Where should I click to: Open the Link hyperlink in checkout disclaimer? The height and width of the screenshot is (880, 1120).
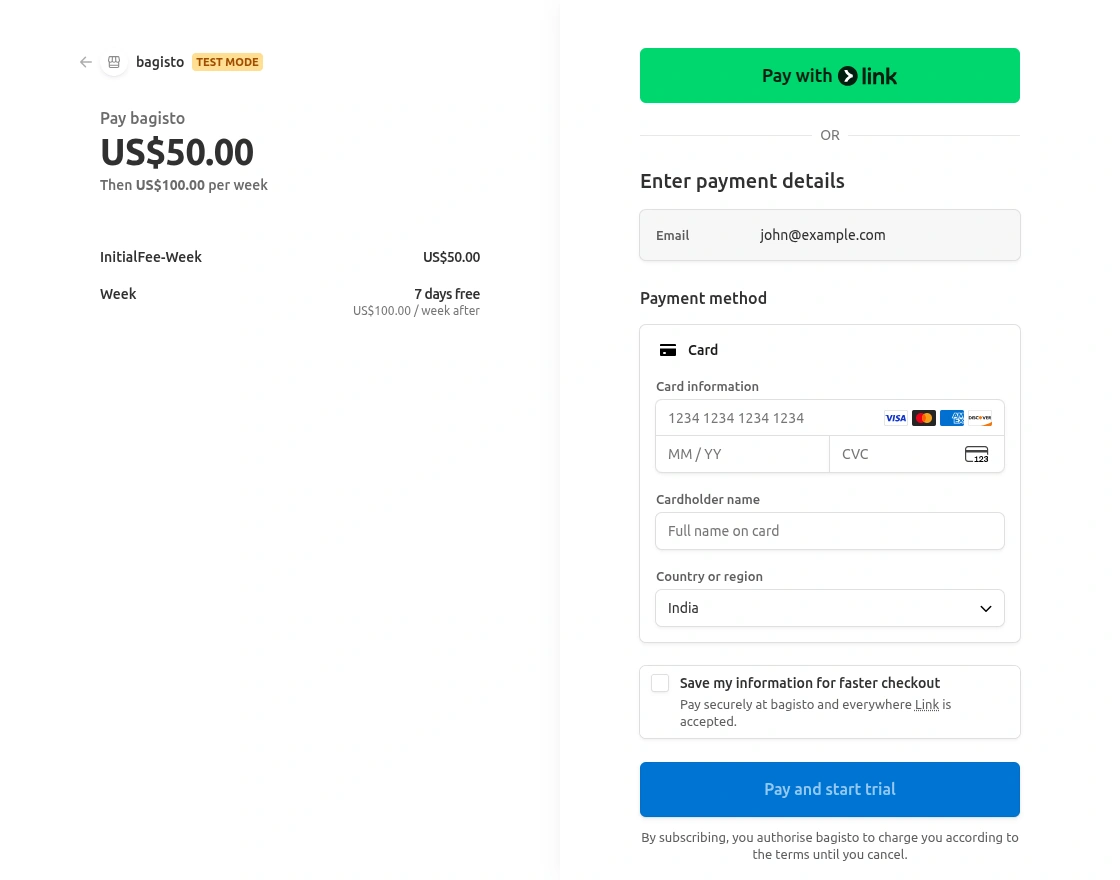(926, 704)
